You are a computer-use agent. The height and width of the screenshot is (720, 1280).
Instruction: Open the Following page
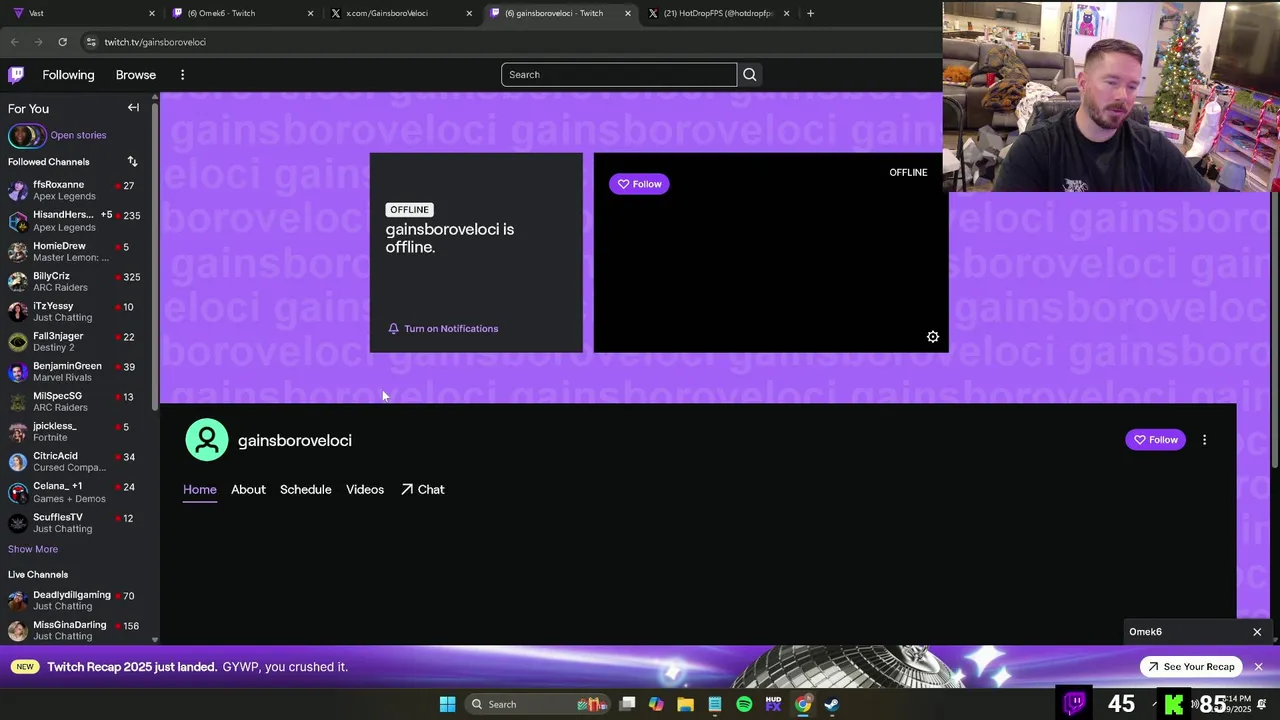(68, 75)
